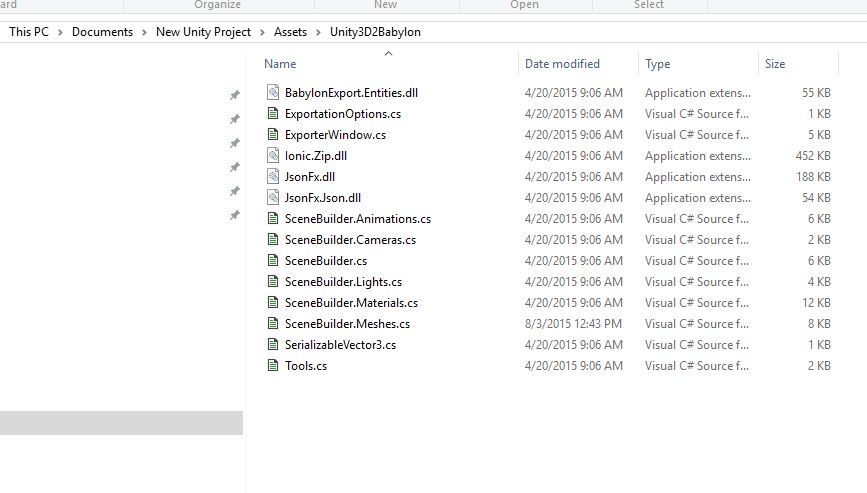Select the file SerializableVector3.cs
The height and width of the screenshot is (493, 867).
[x=340, y=345]
